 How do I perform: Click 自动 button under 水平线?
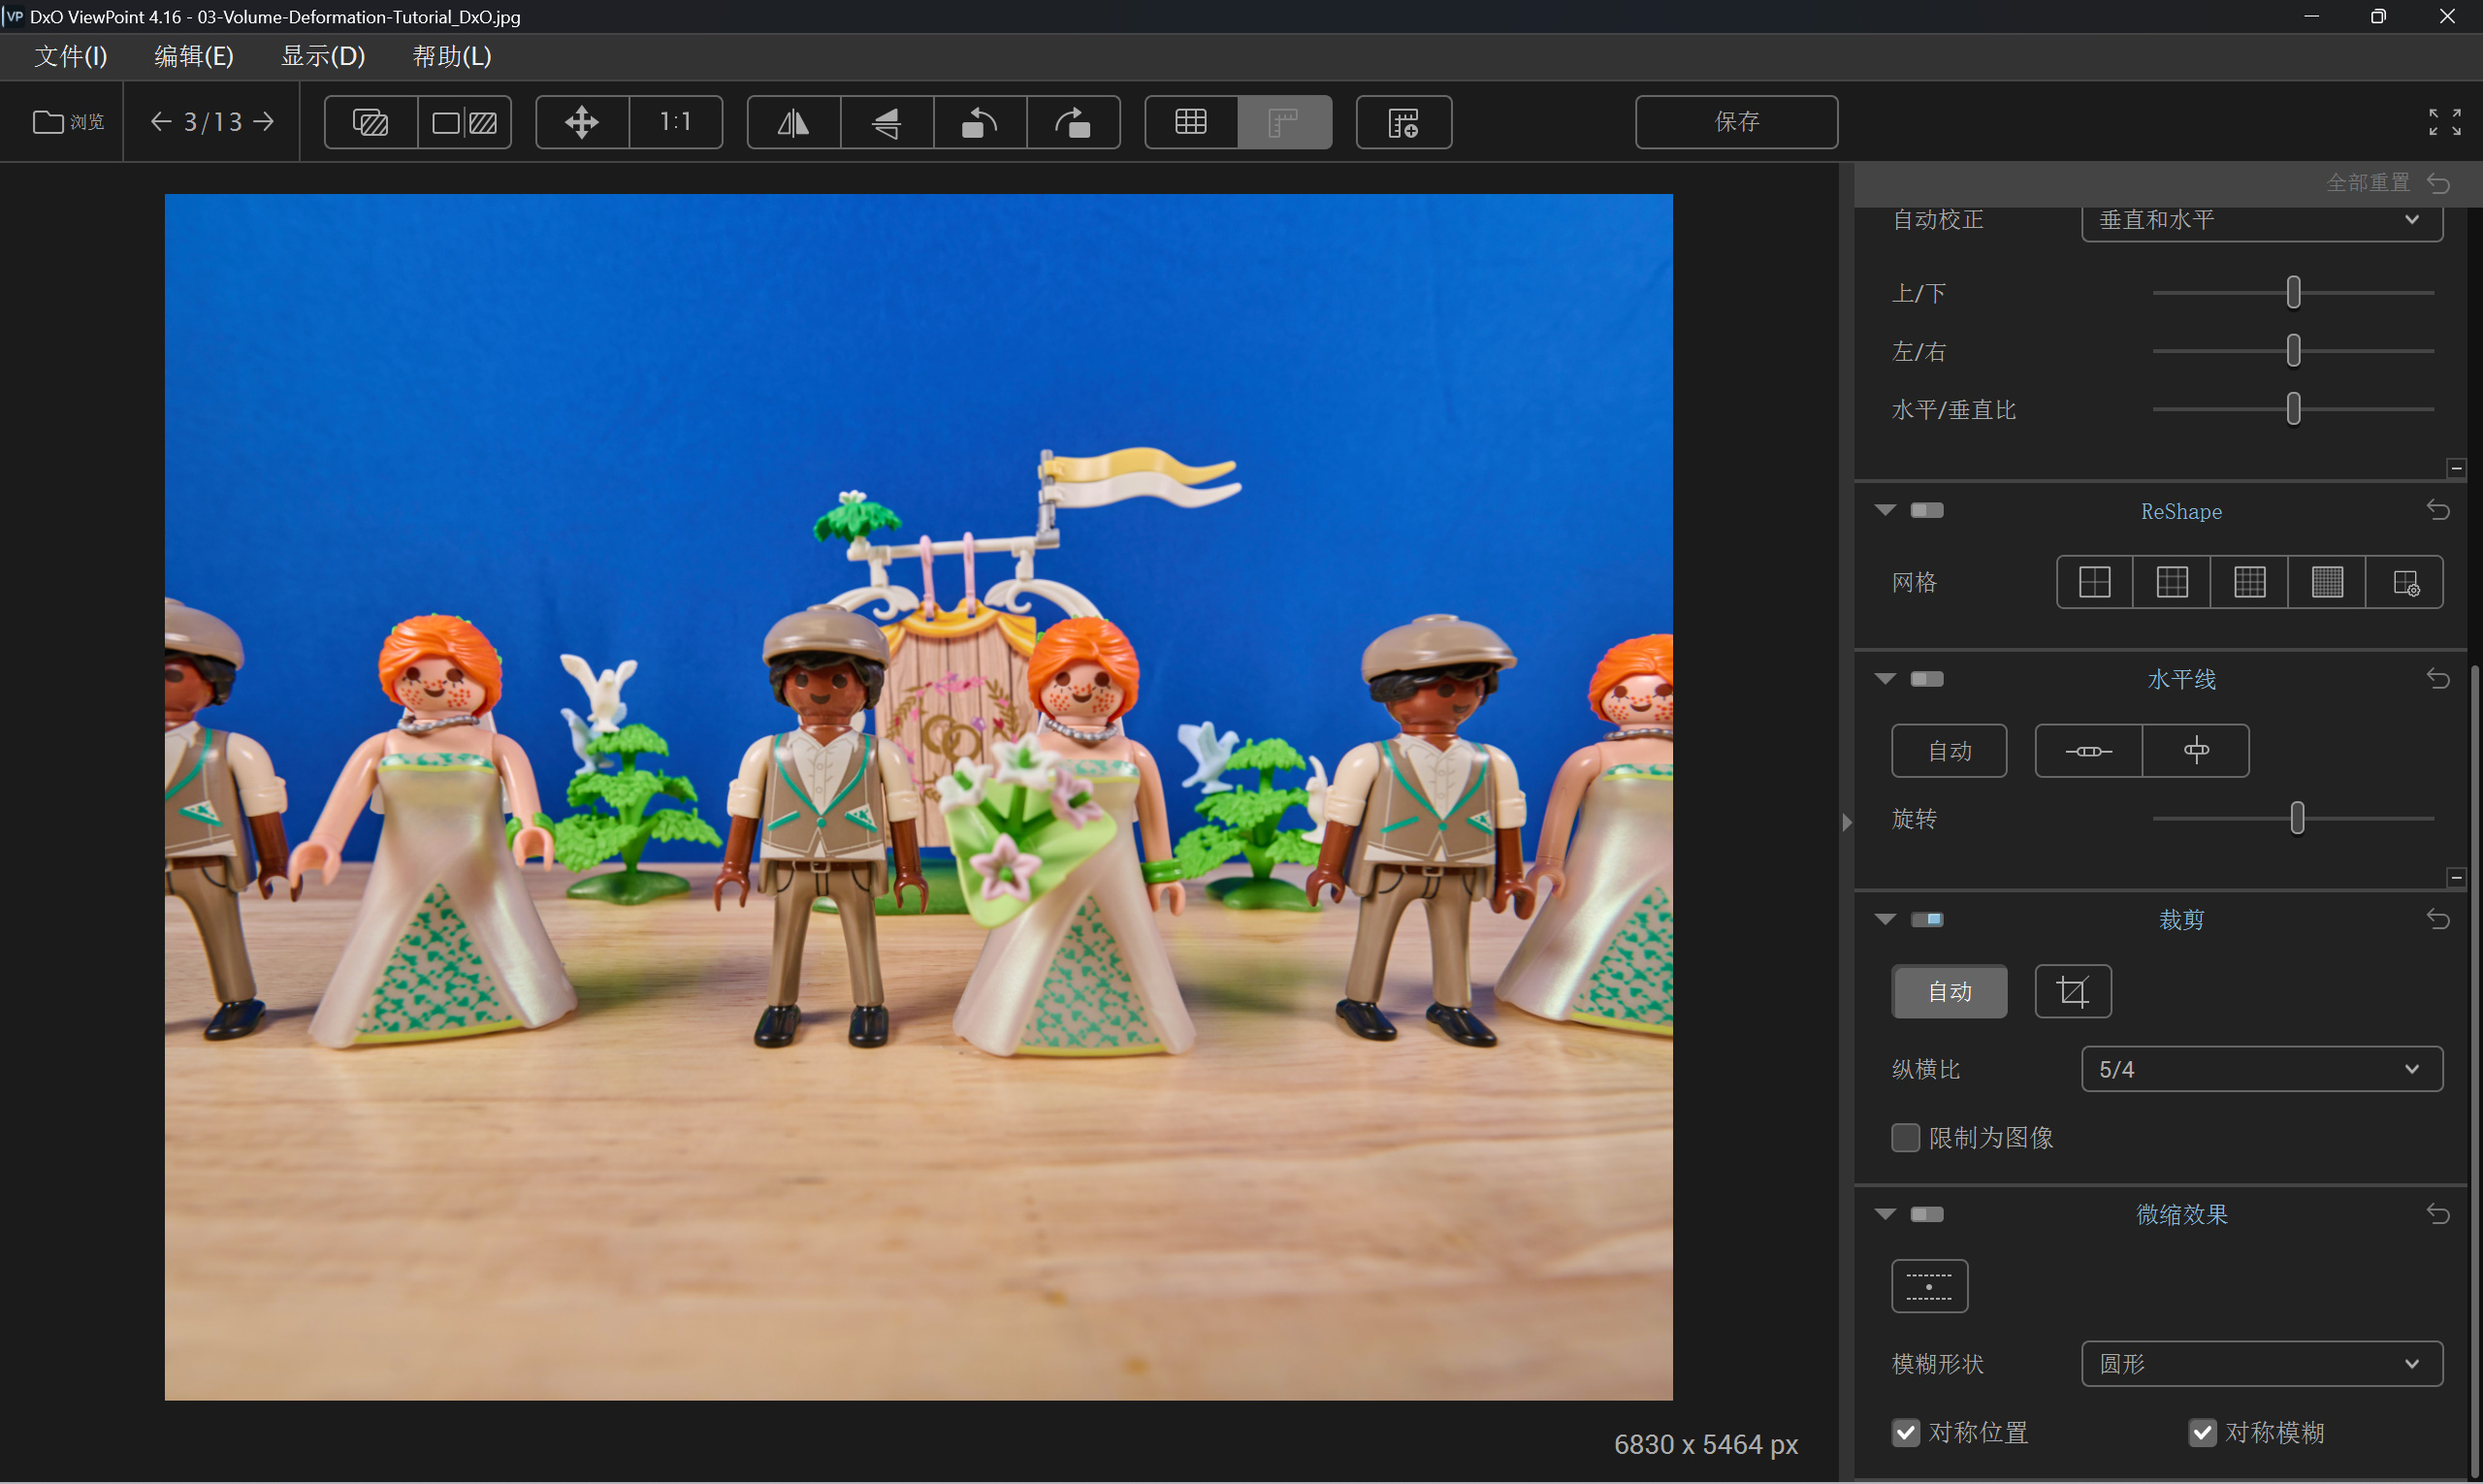click(x=1948, y=751)
